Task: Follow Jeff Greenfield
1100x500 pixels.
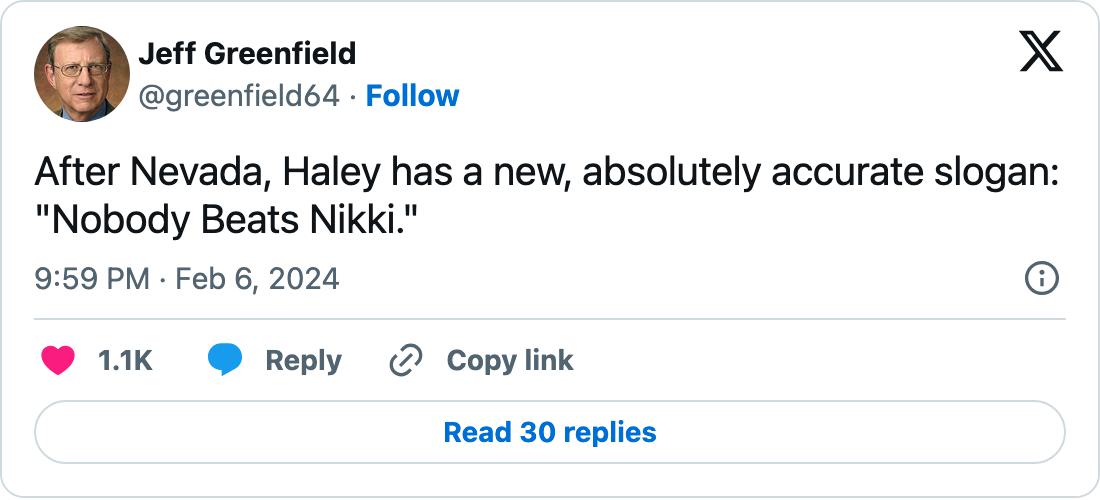Action: pos(412,96)
